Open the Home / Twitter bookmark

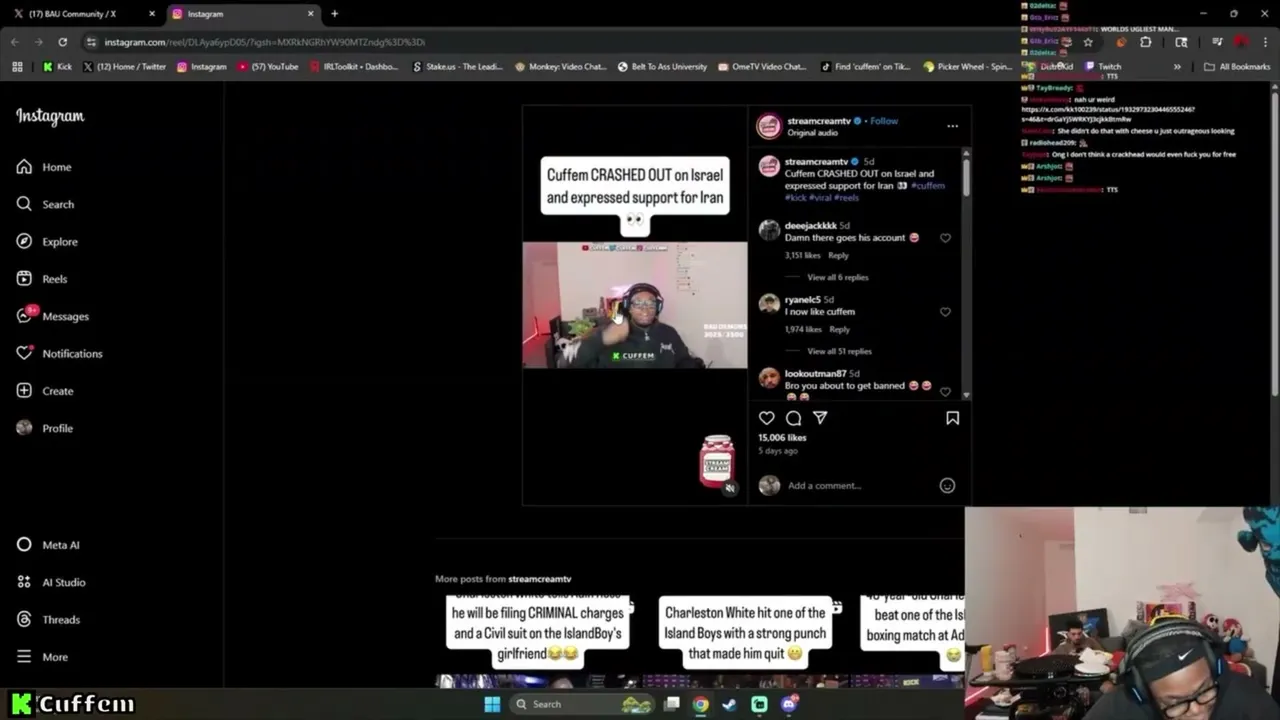pos(125,67)
